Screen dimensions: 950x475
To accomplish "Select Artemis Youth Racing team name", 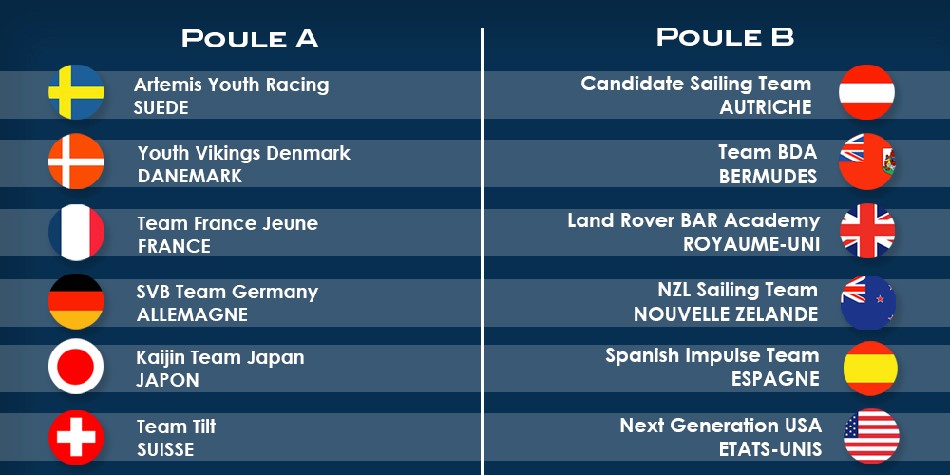I will point(231,85).
